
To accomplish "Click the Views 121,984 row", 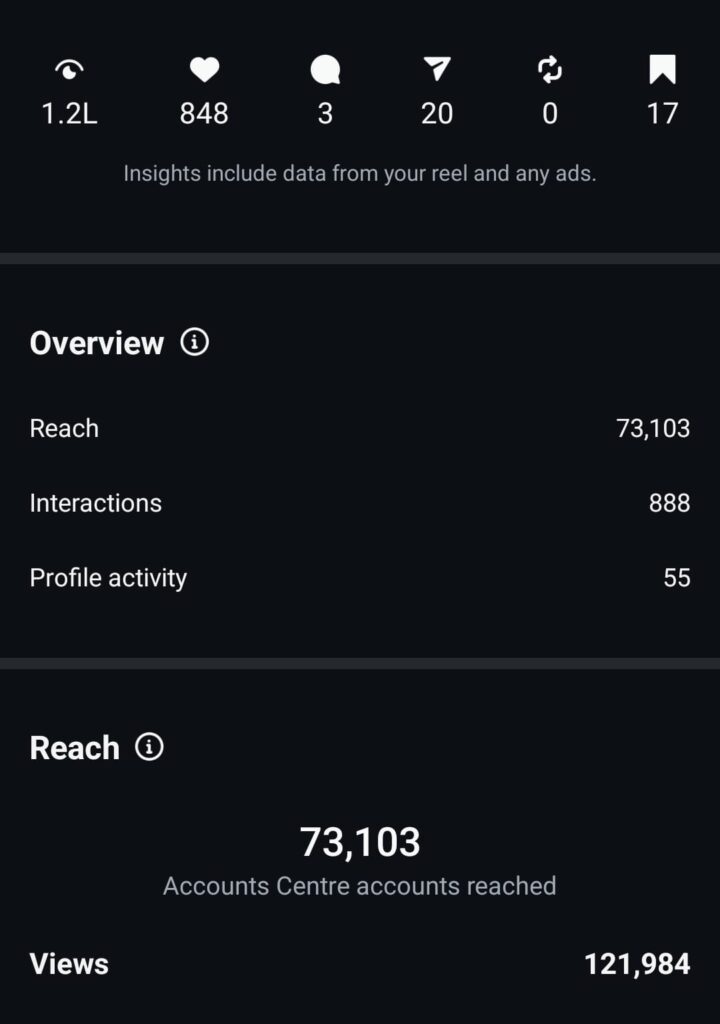I will [360, 964].
